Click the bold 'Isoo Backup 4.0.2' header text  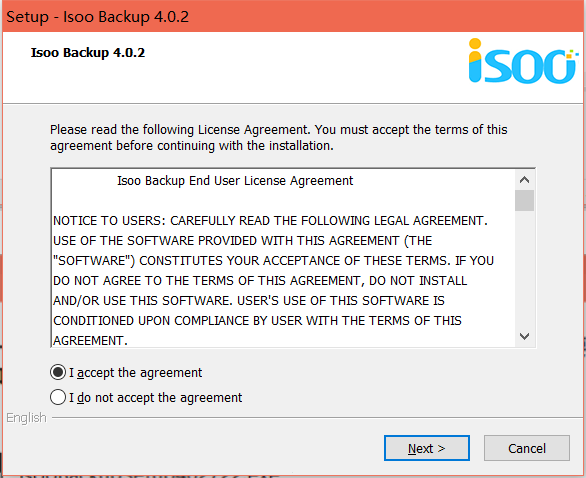tap(88, 53)
